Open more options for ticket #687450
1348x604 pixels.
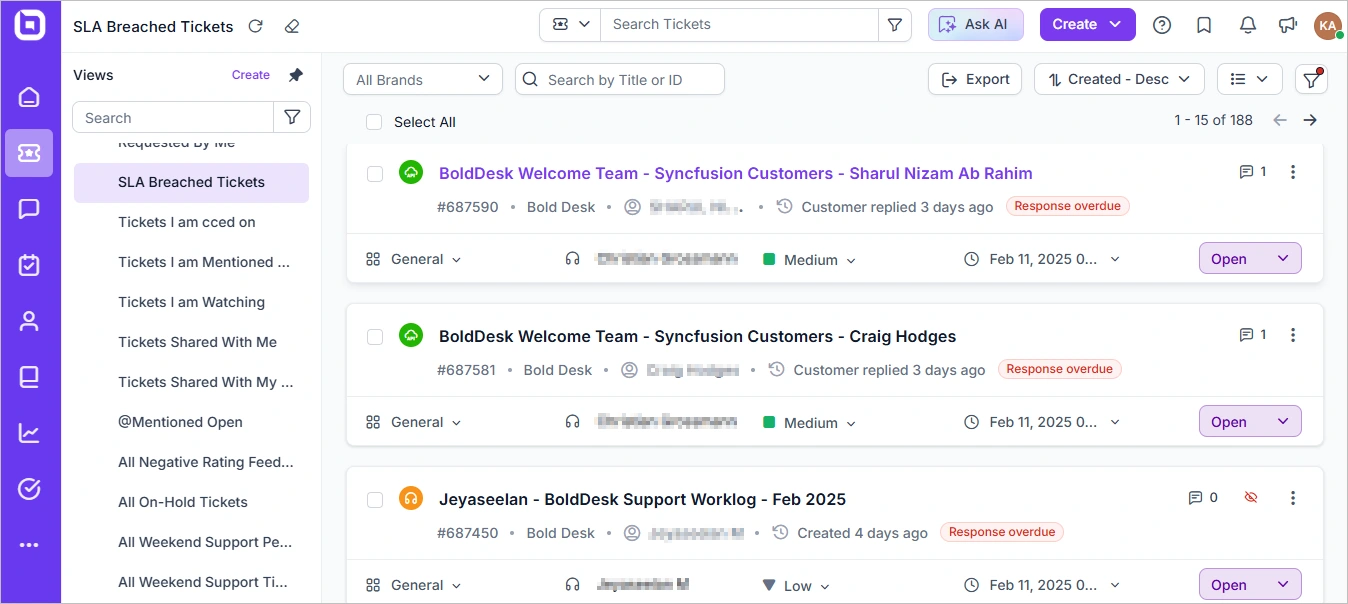(1293, 498)
